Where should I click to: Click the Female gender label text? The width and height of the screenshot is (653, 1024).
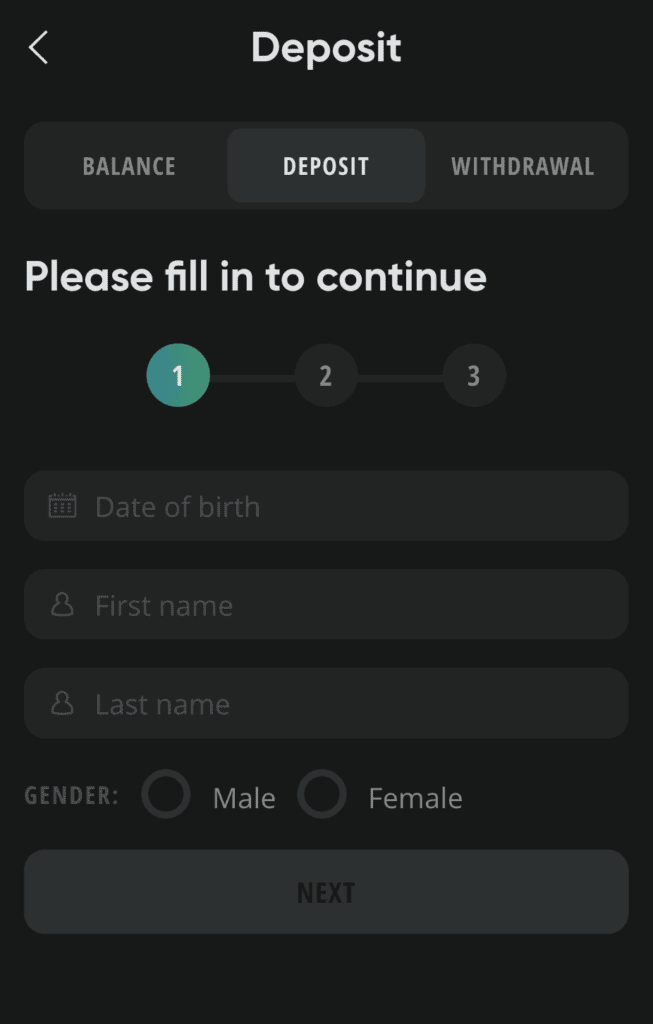pos(415,798)
